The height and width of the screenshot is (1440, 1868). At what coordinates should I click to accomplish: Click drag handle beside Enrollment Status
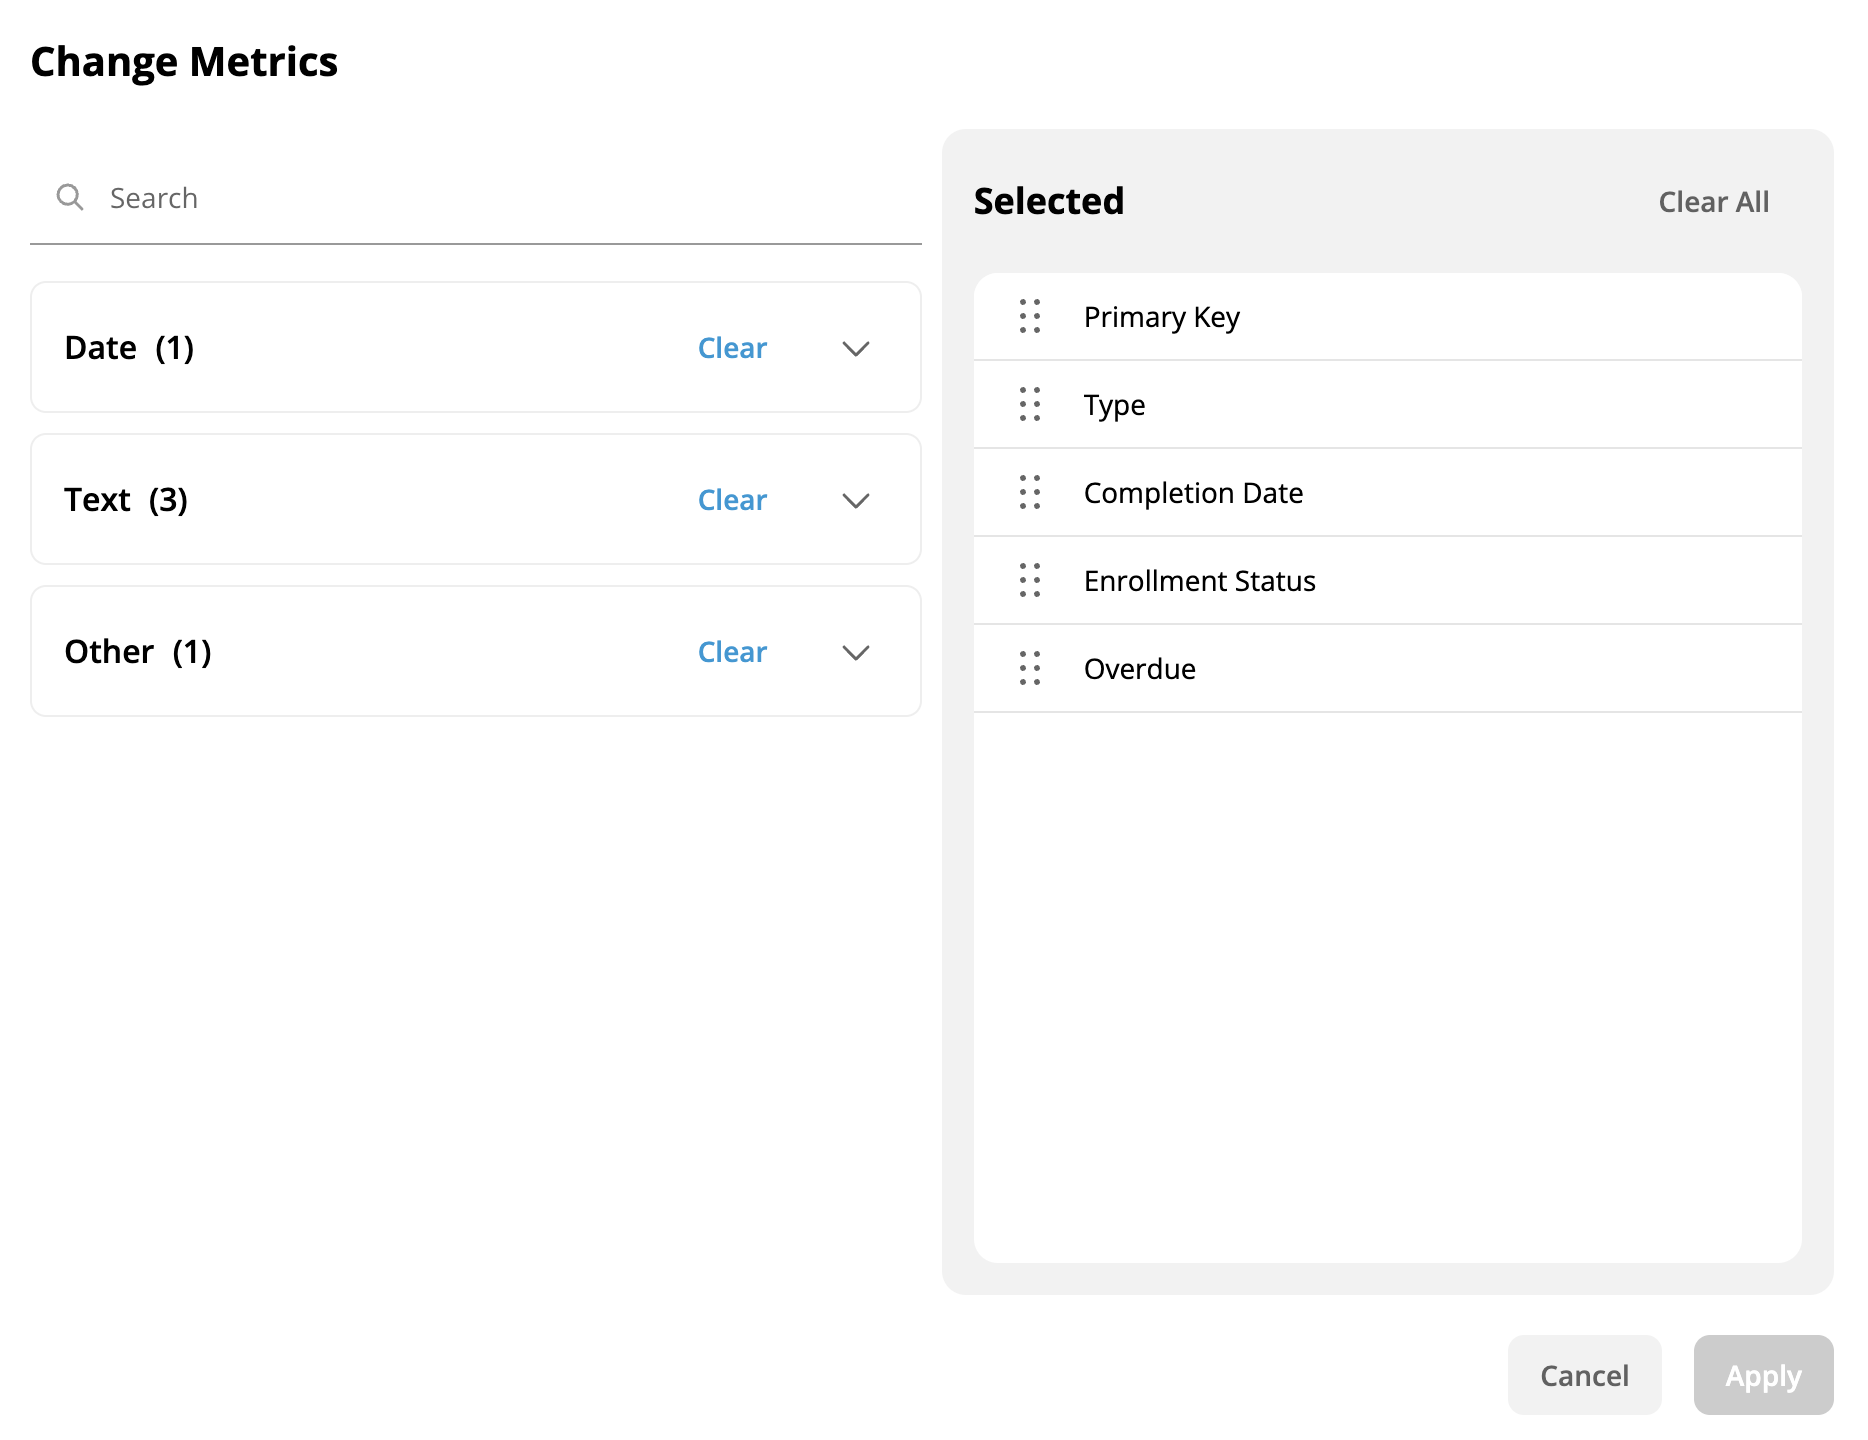[x=1029, y=580]
